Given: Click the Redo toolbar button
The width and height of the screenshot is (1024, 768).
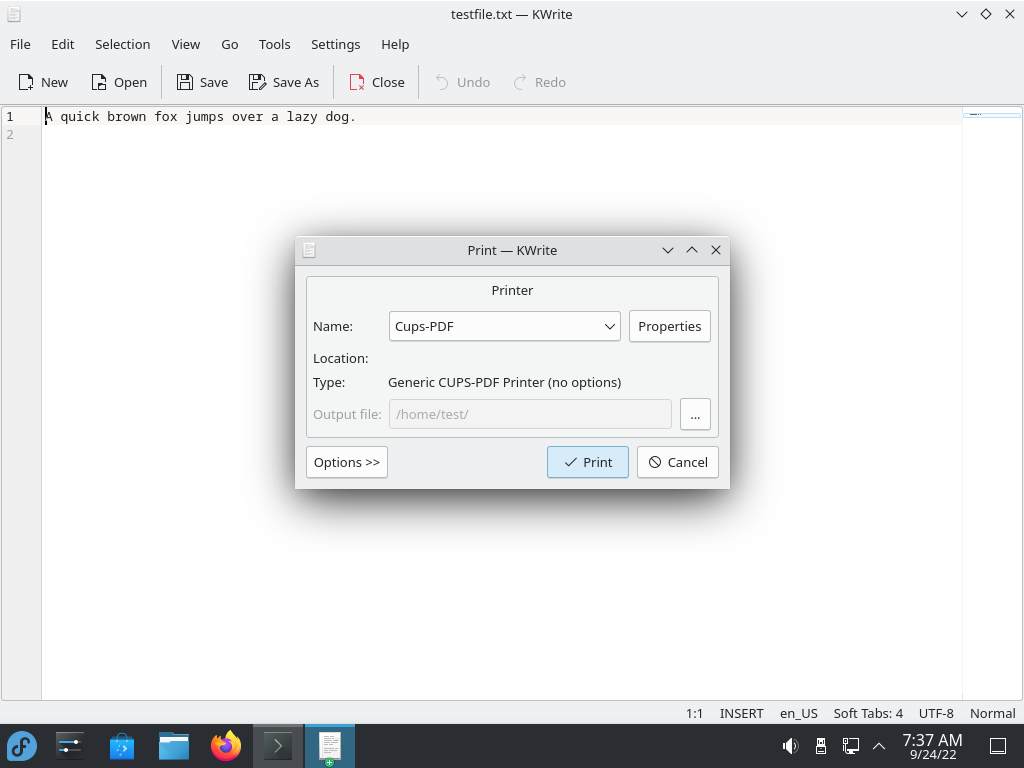Looking at the screenshot, I should point(539,82).
